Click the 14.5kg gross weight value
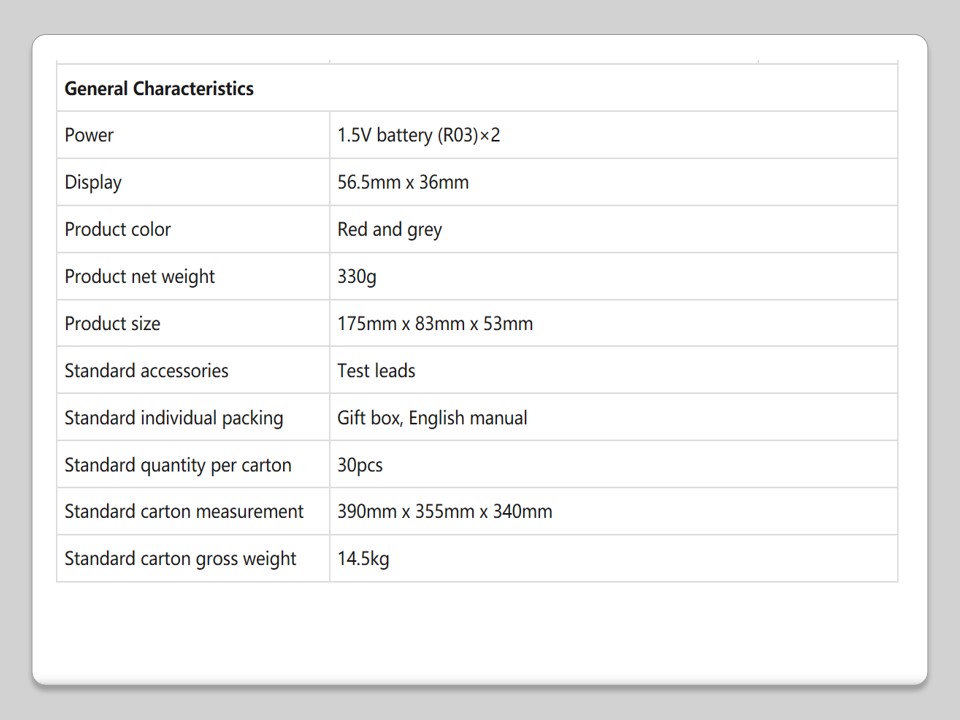Screen dimensions: 960x720 pos(363,558)
